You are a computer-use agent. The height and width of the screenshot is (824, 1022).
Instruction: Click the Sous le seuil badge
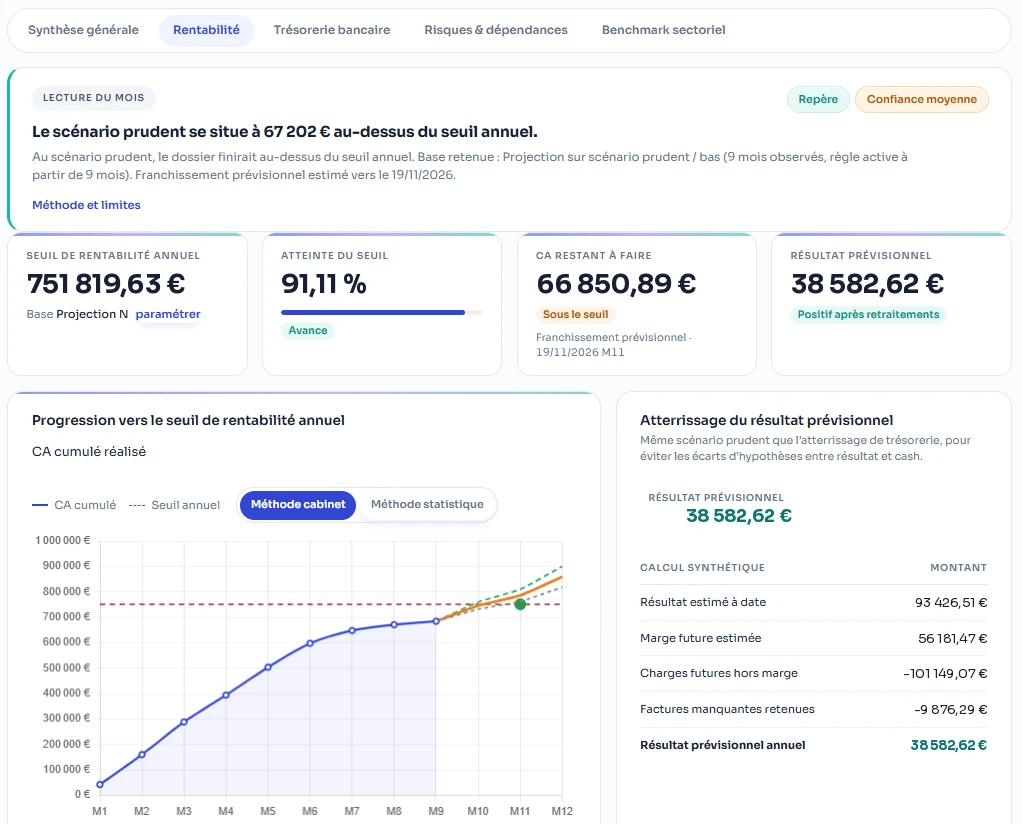[576, 315]
